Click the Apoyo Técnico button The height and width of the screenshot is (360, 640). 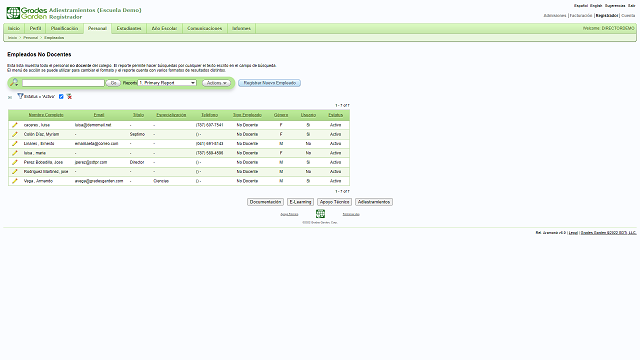click(x=334, y=202)
